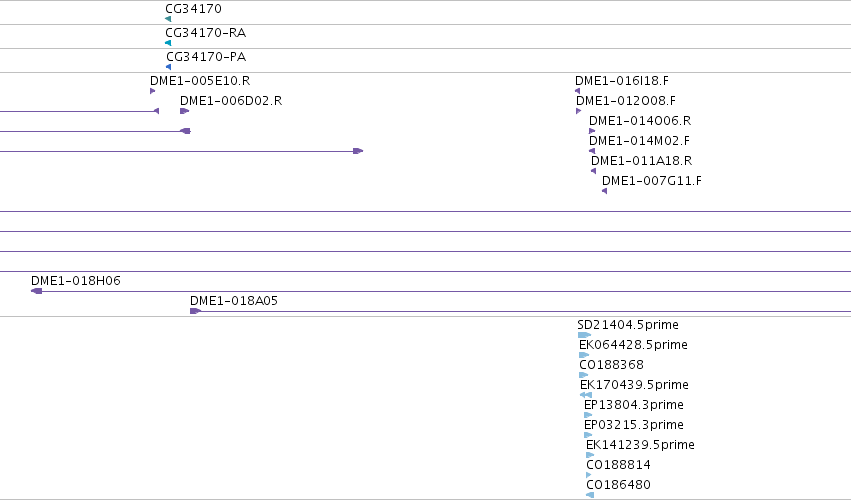Viewport: 851px width, 500px height.
Task: Select the DME1-011A18.R label
Action: tap(642, 161)
